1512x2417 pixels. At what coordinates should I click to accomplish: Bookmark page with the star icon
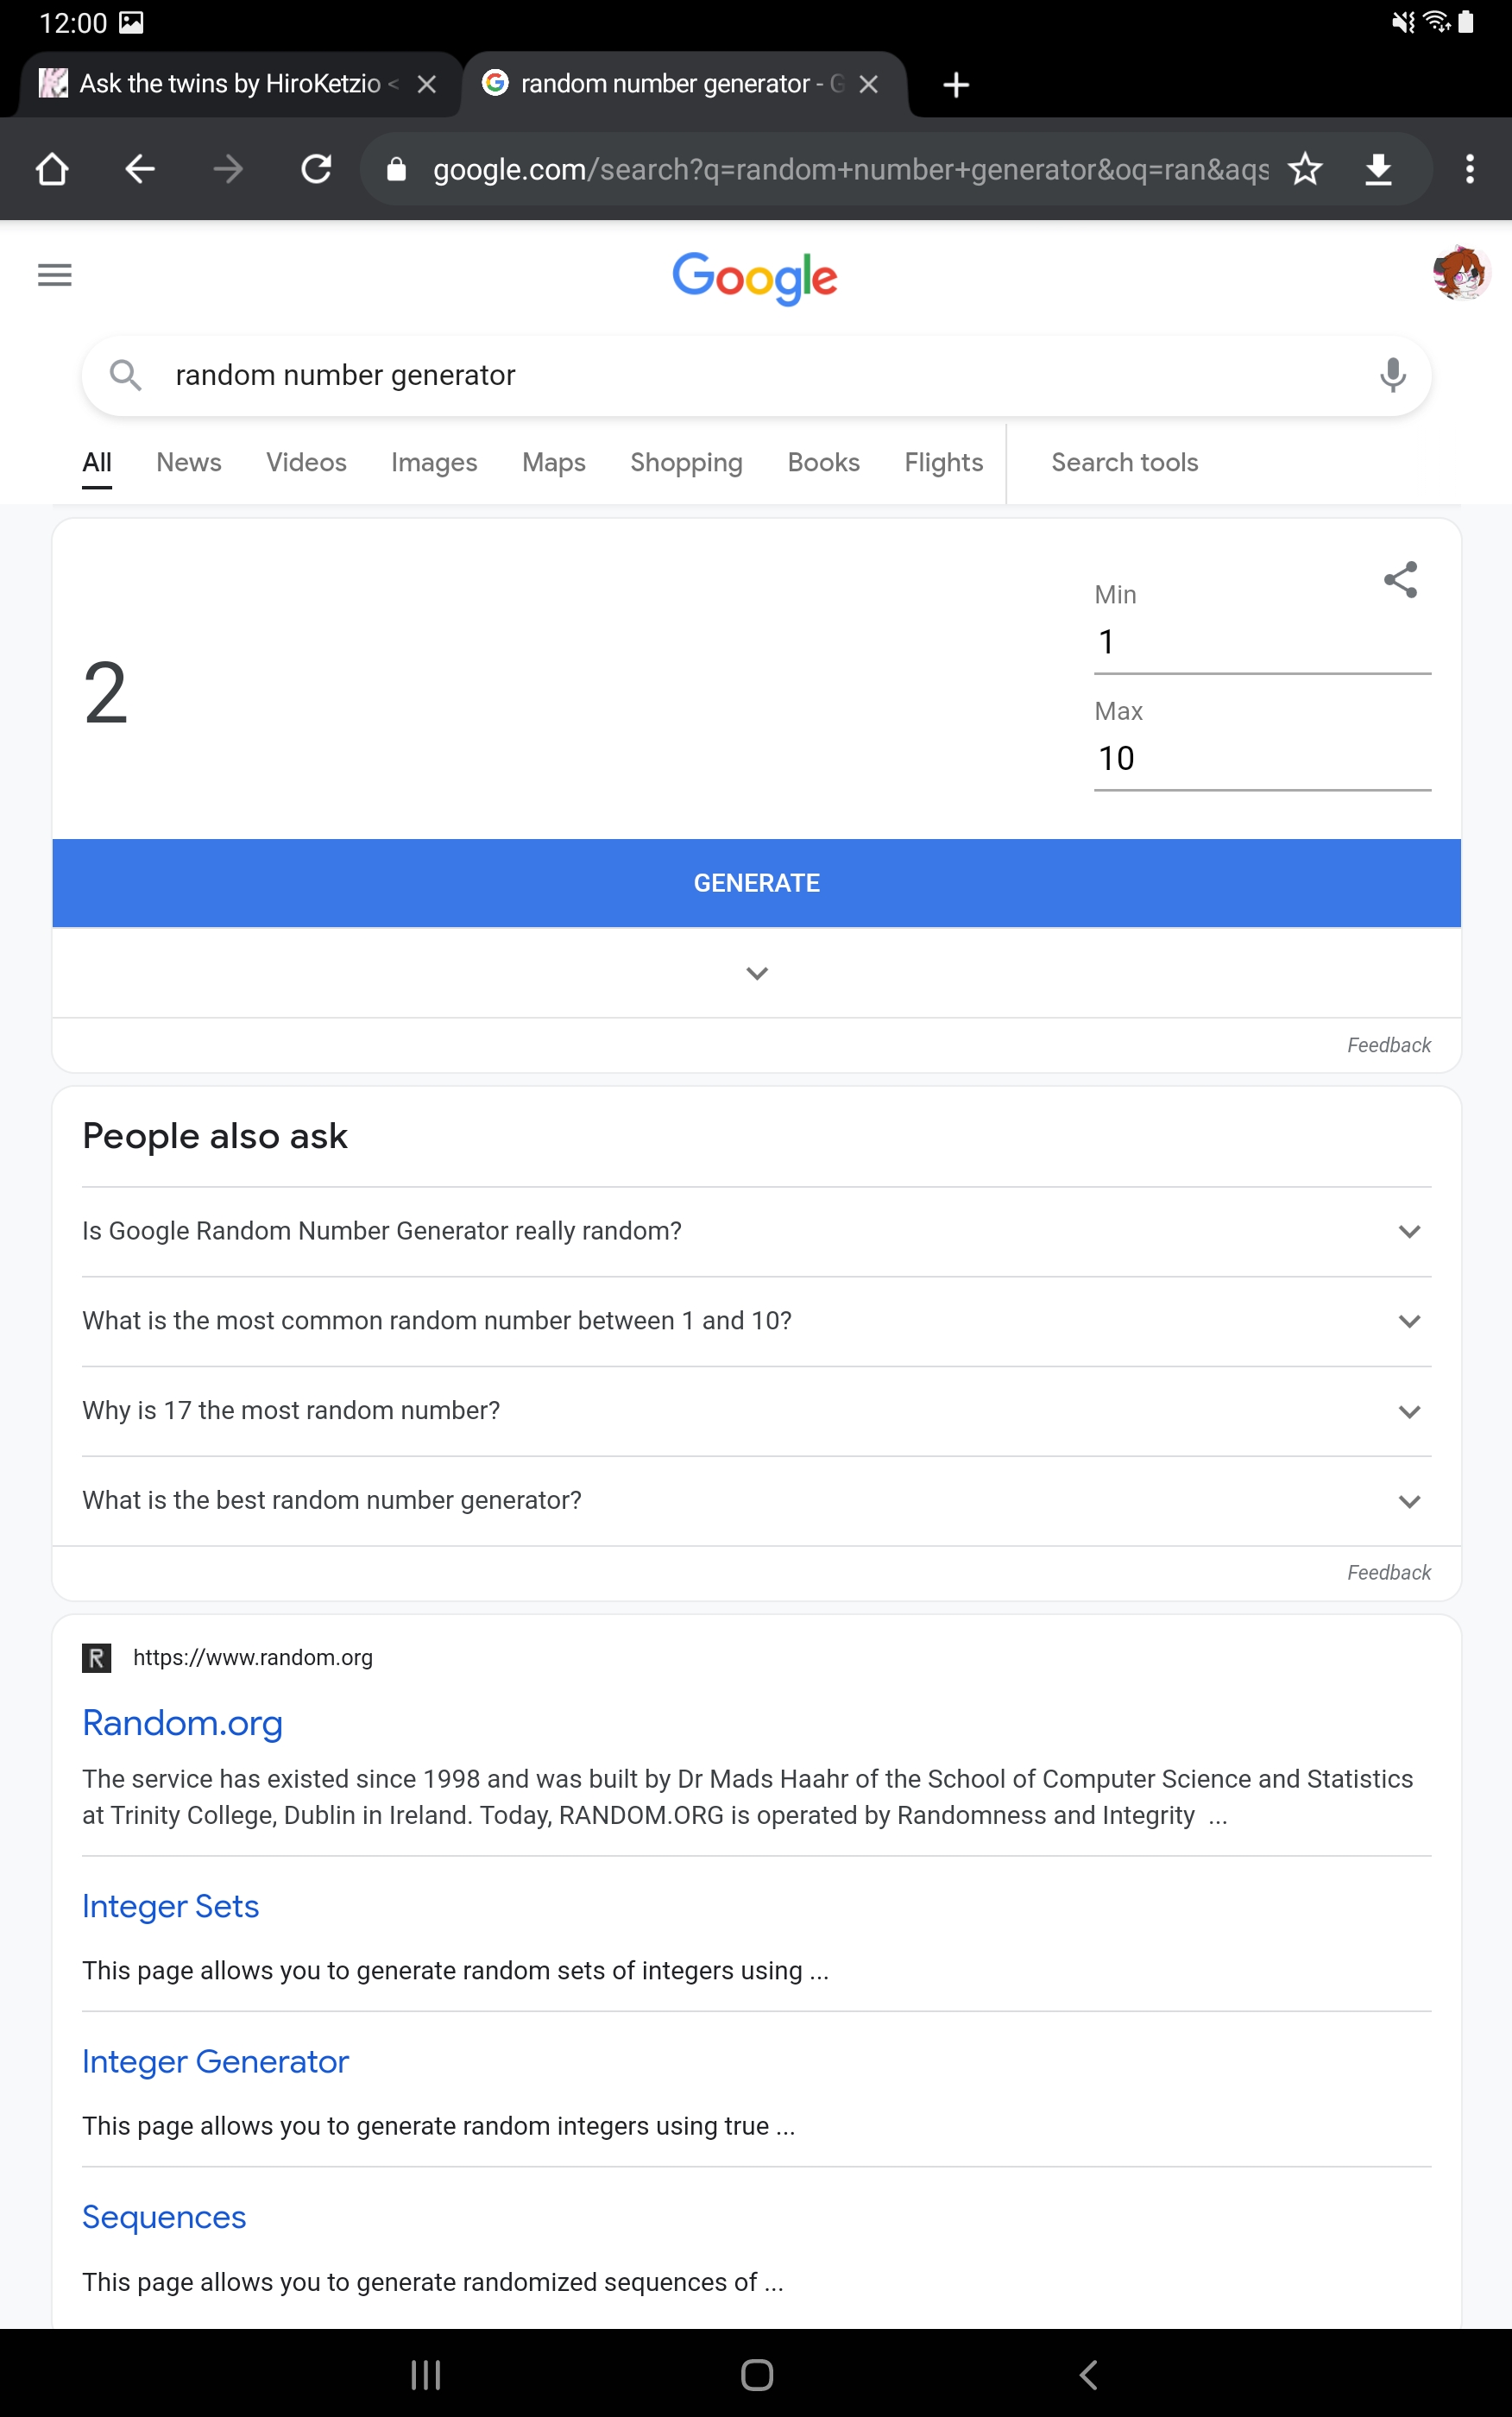[1305, 169]
